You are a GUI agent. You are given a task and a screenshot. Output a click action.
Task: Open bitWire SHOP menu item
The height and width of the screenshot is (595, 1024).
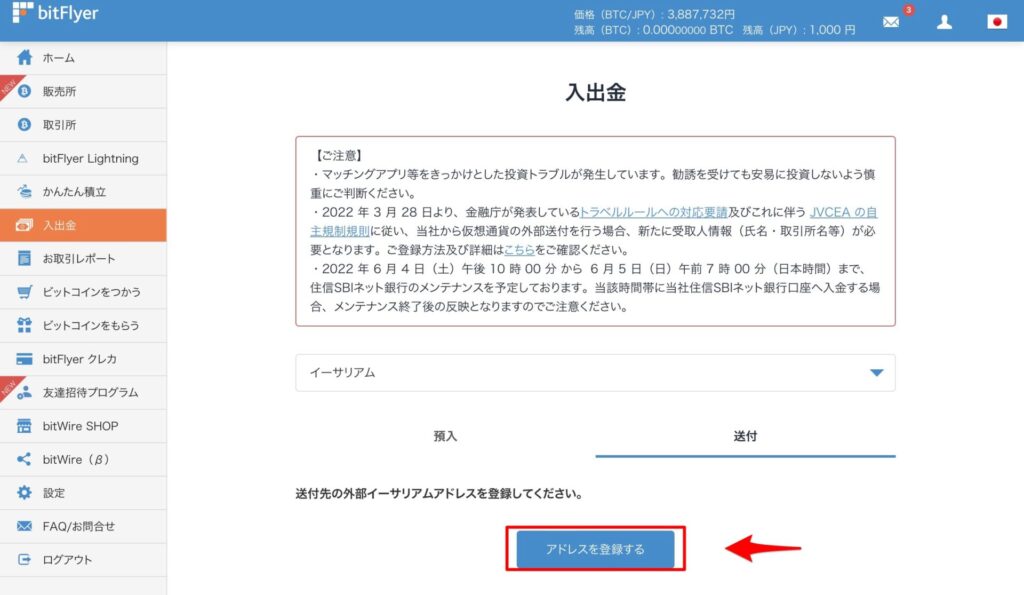[x=83, y=426]
